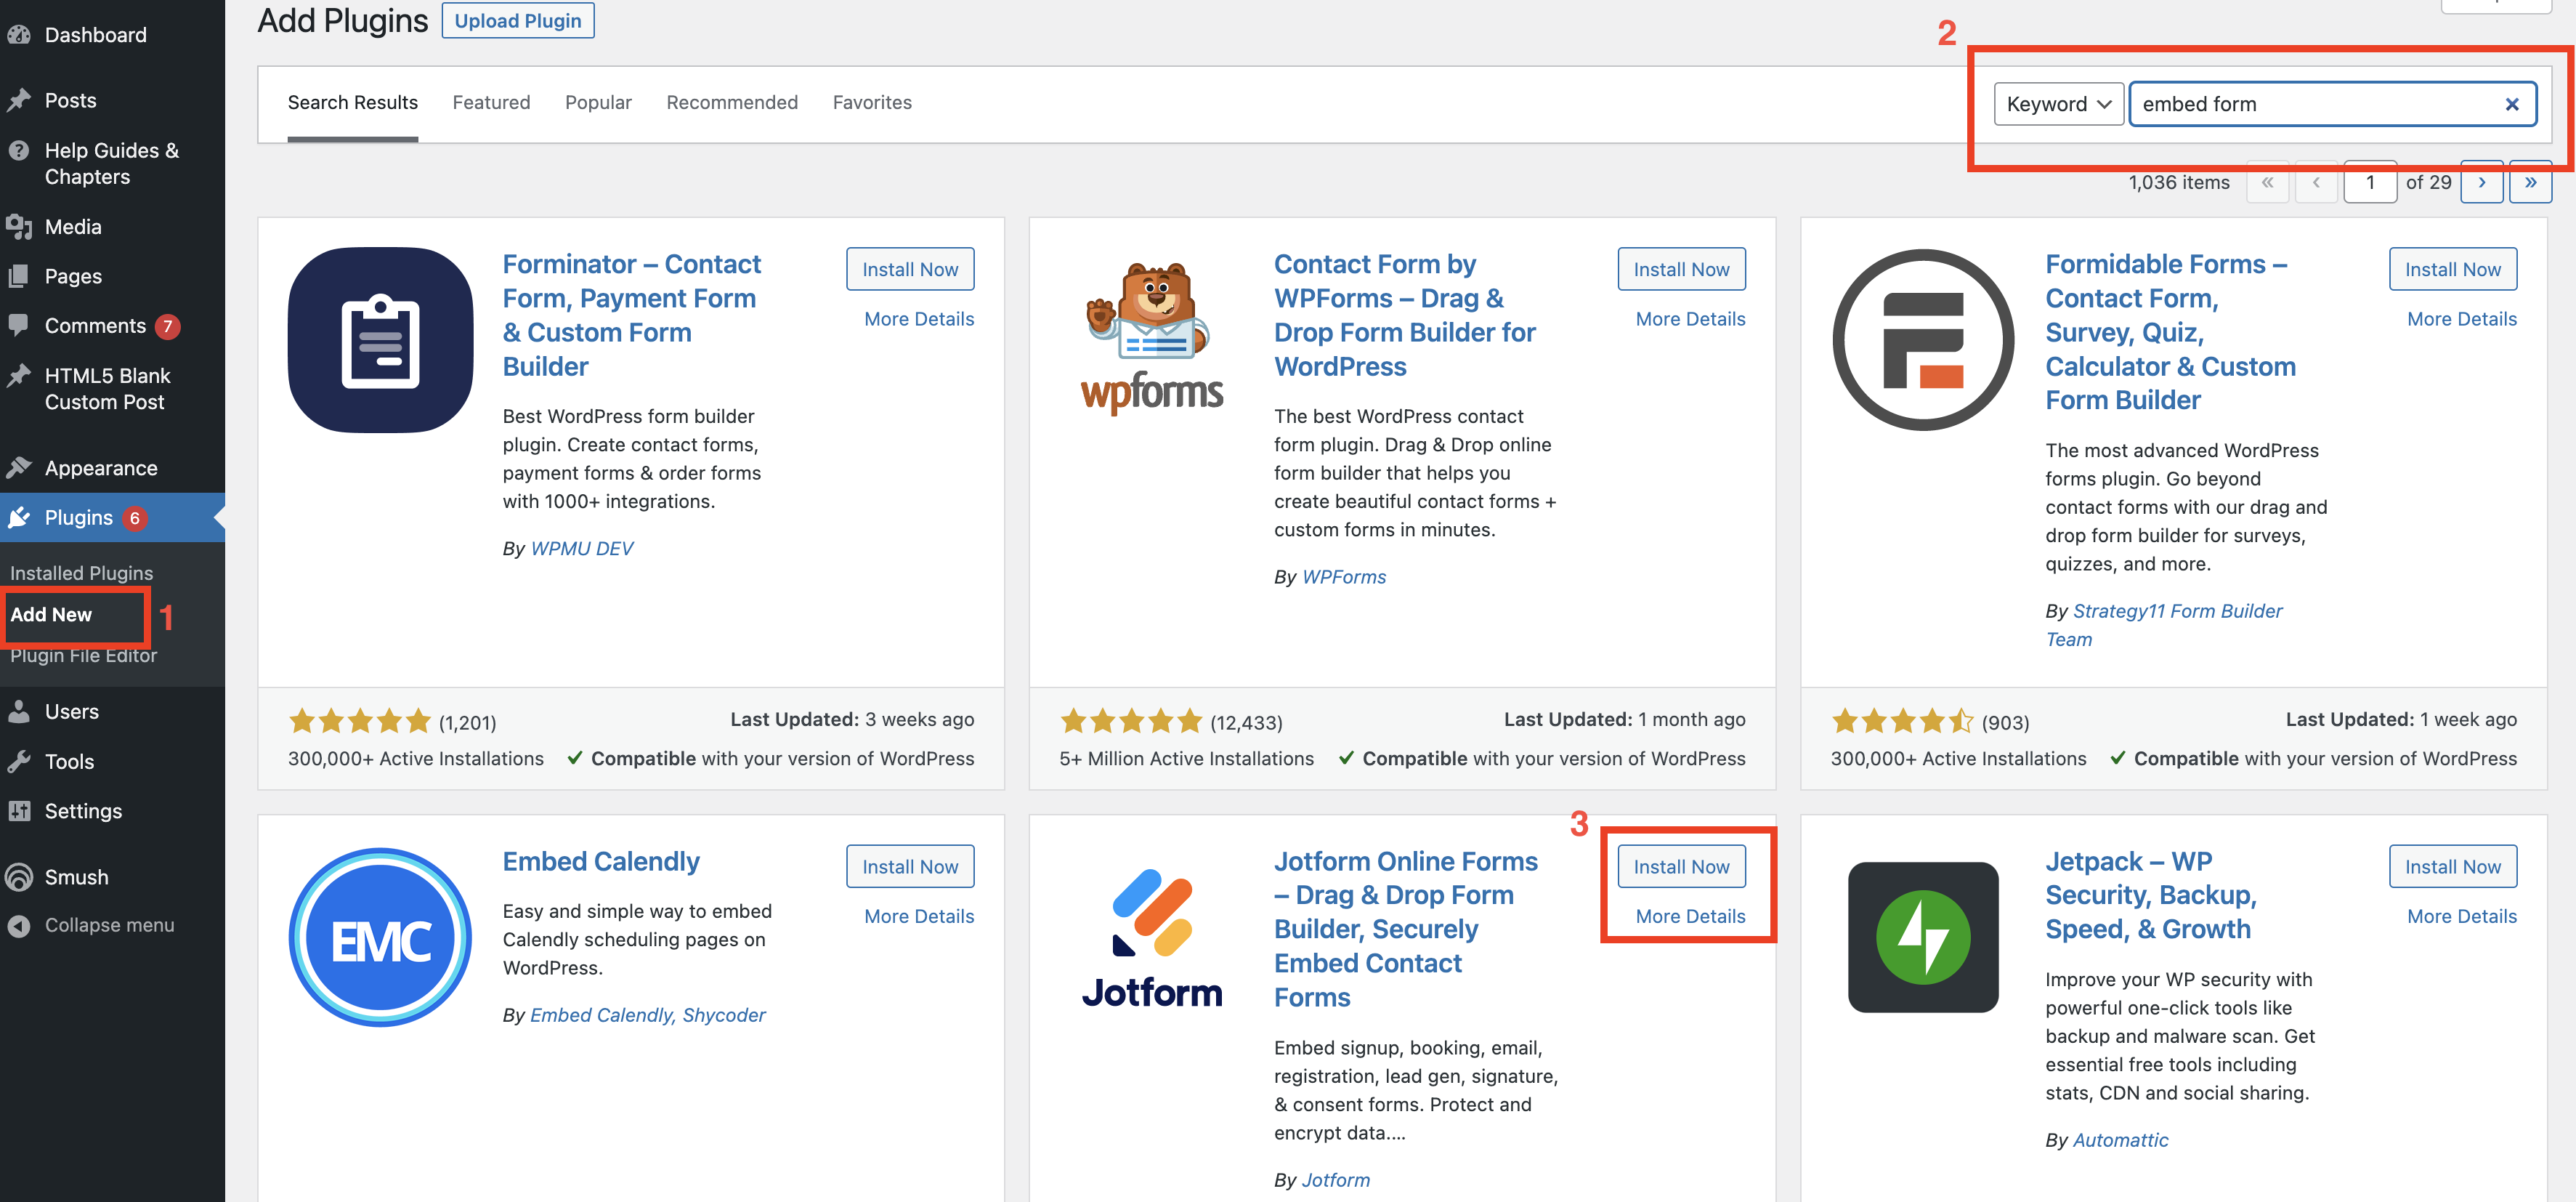Click the Jetpack green lightning logo
Image resolution: width=2576 pixels, height=1202 pixels.
(x=1922, y=937)
